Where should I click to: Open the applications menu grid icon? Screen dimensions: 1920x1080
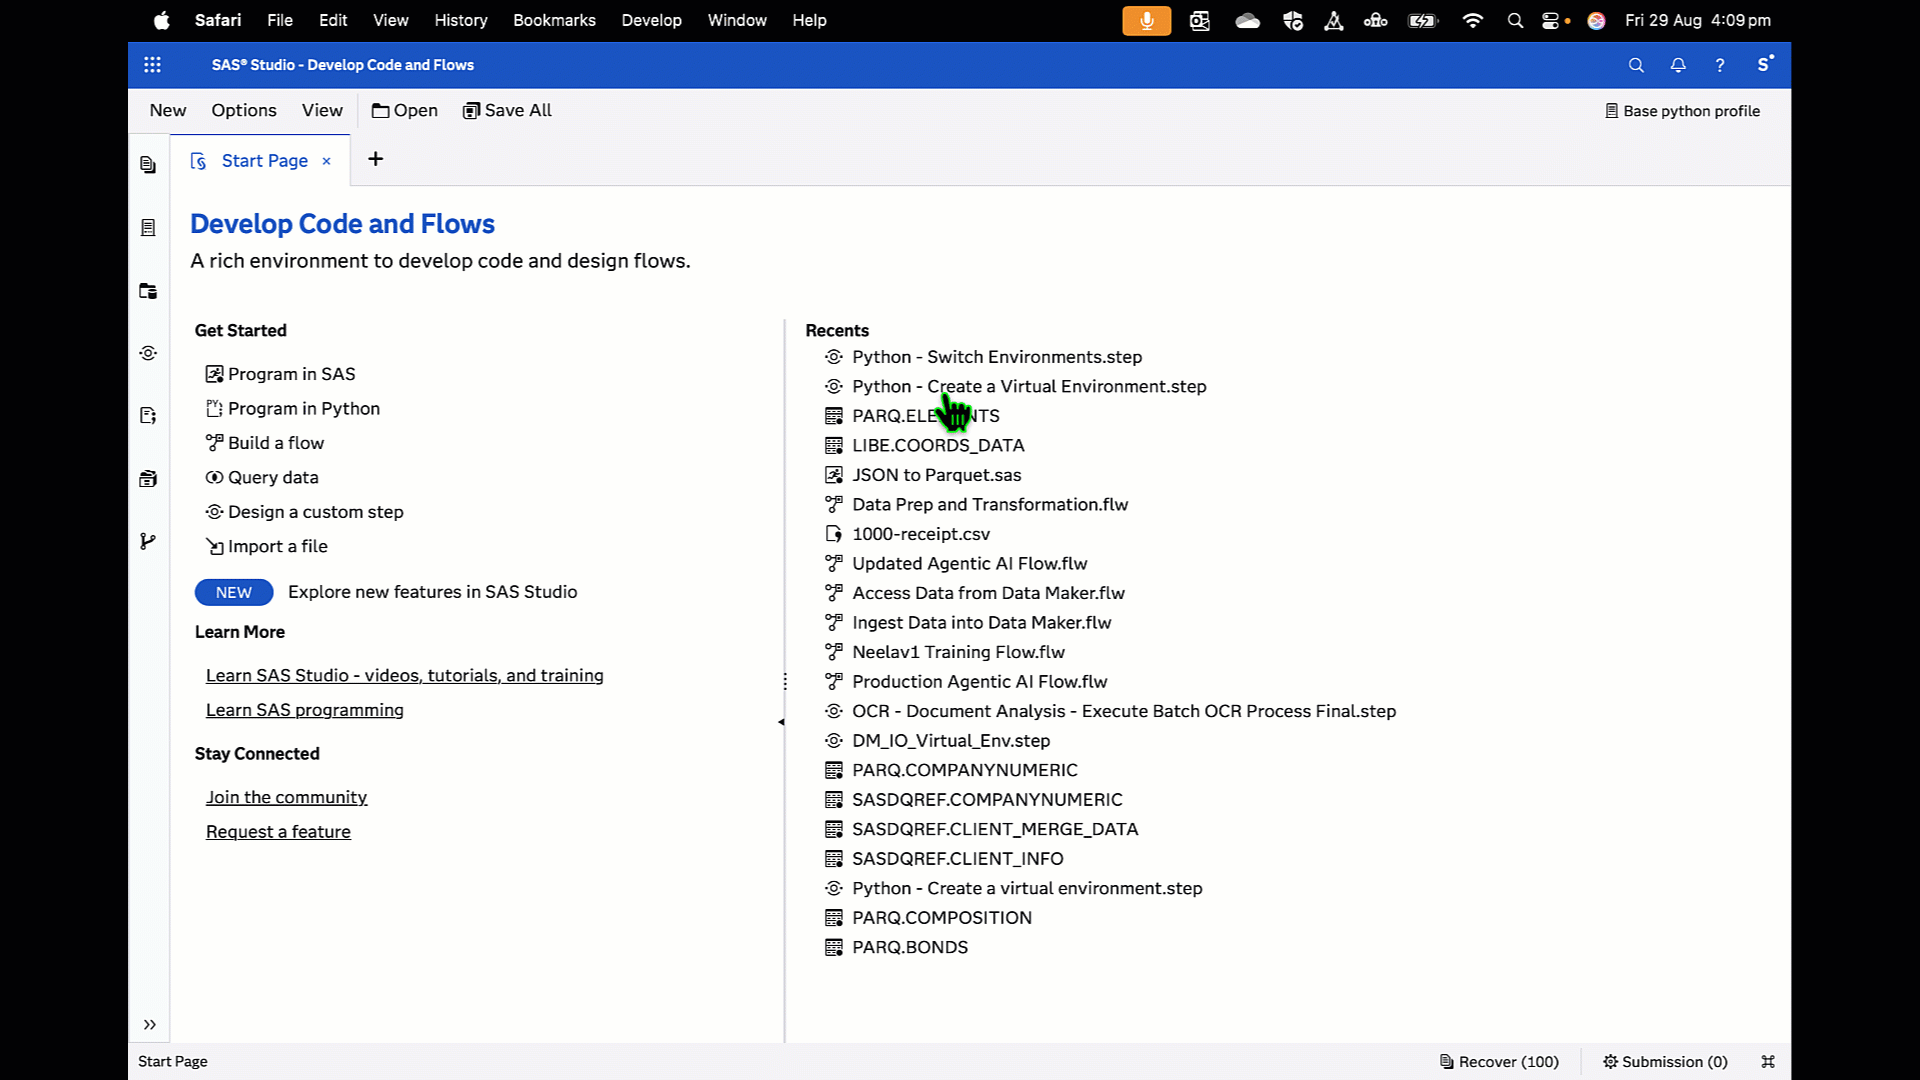click(x=152, y=65)
